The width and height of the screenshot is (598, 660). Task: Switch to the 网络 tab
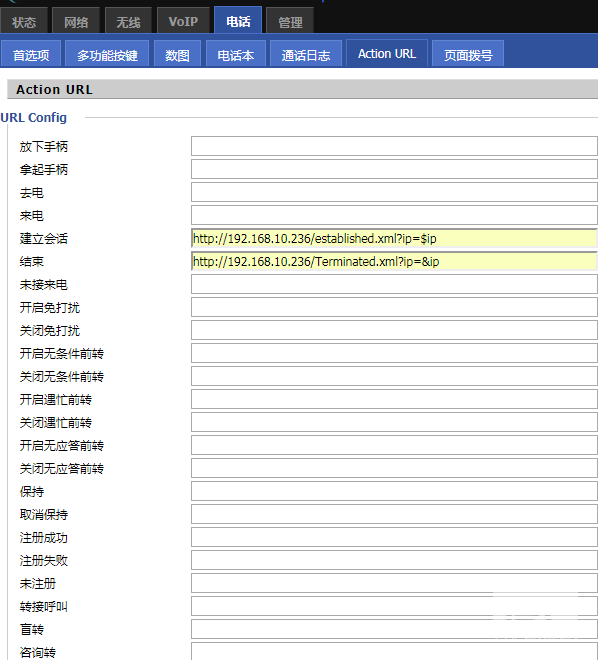(76, 21)
